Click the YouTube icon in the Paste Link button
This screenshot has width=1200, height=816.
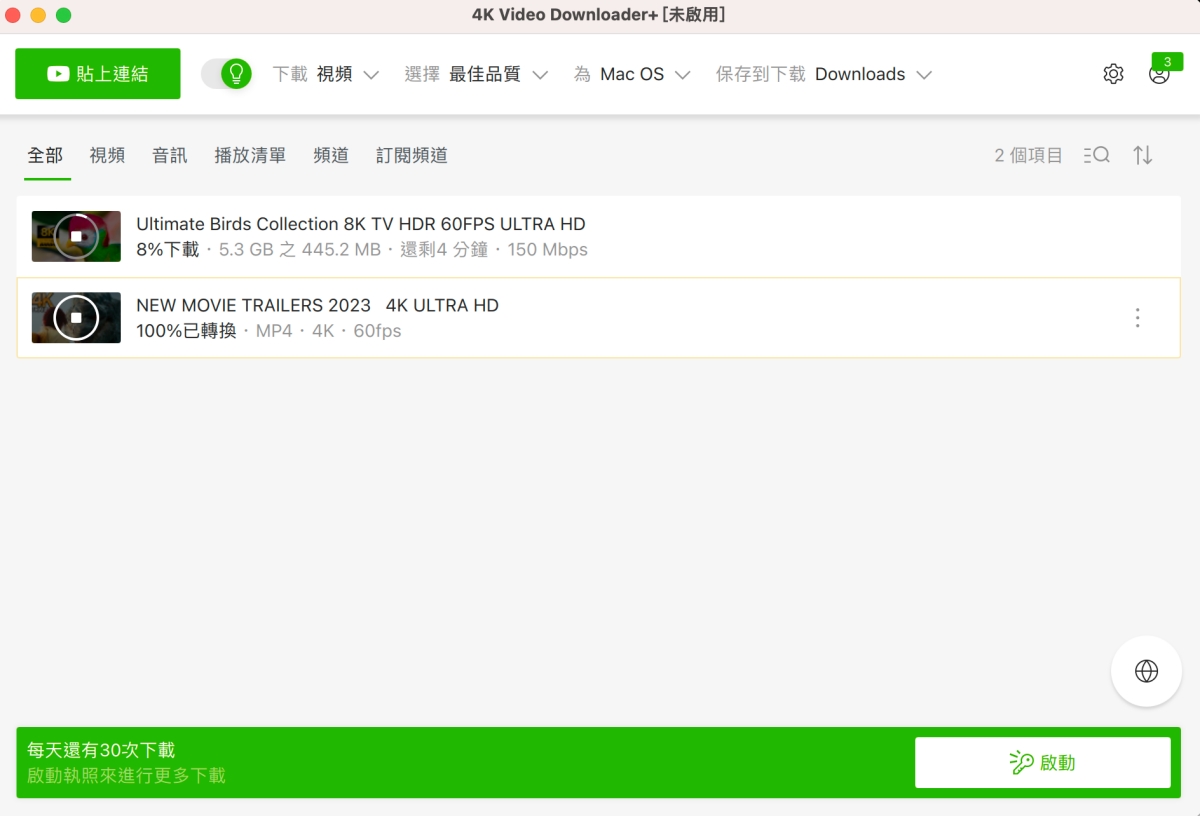58,74
